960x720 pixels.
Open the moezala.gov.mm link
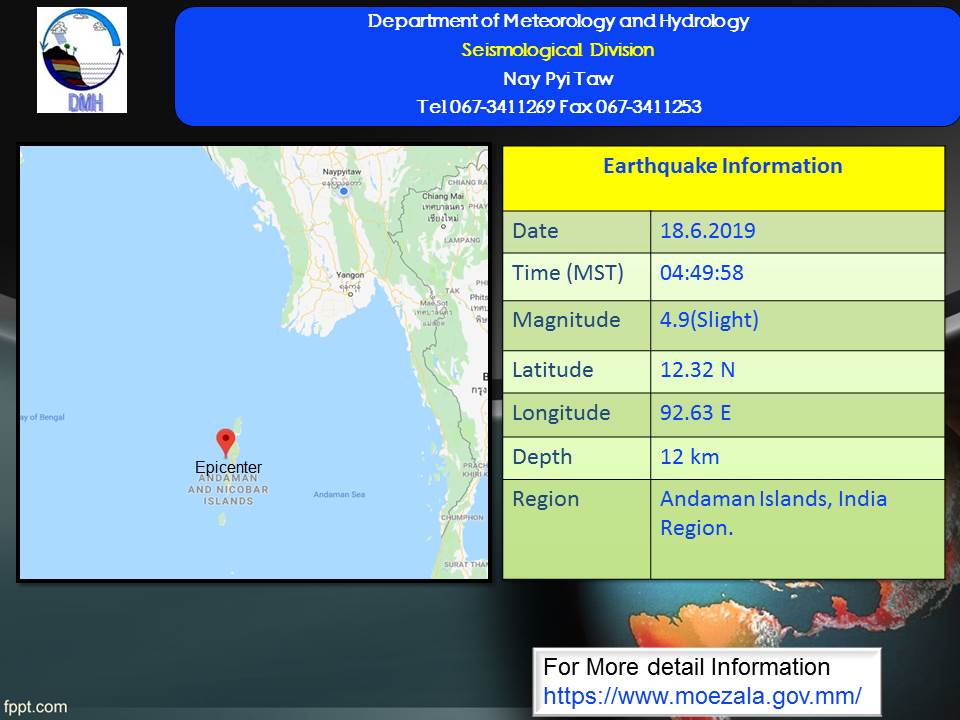(x=702, y=696)
